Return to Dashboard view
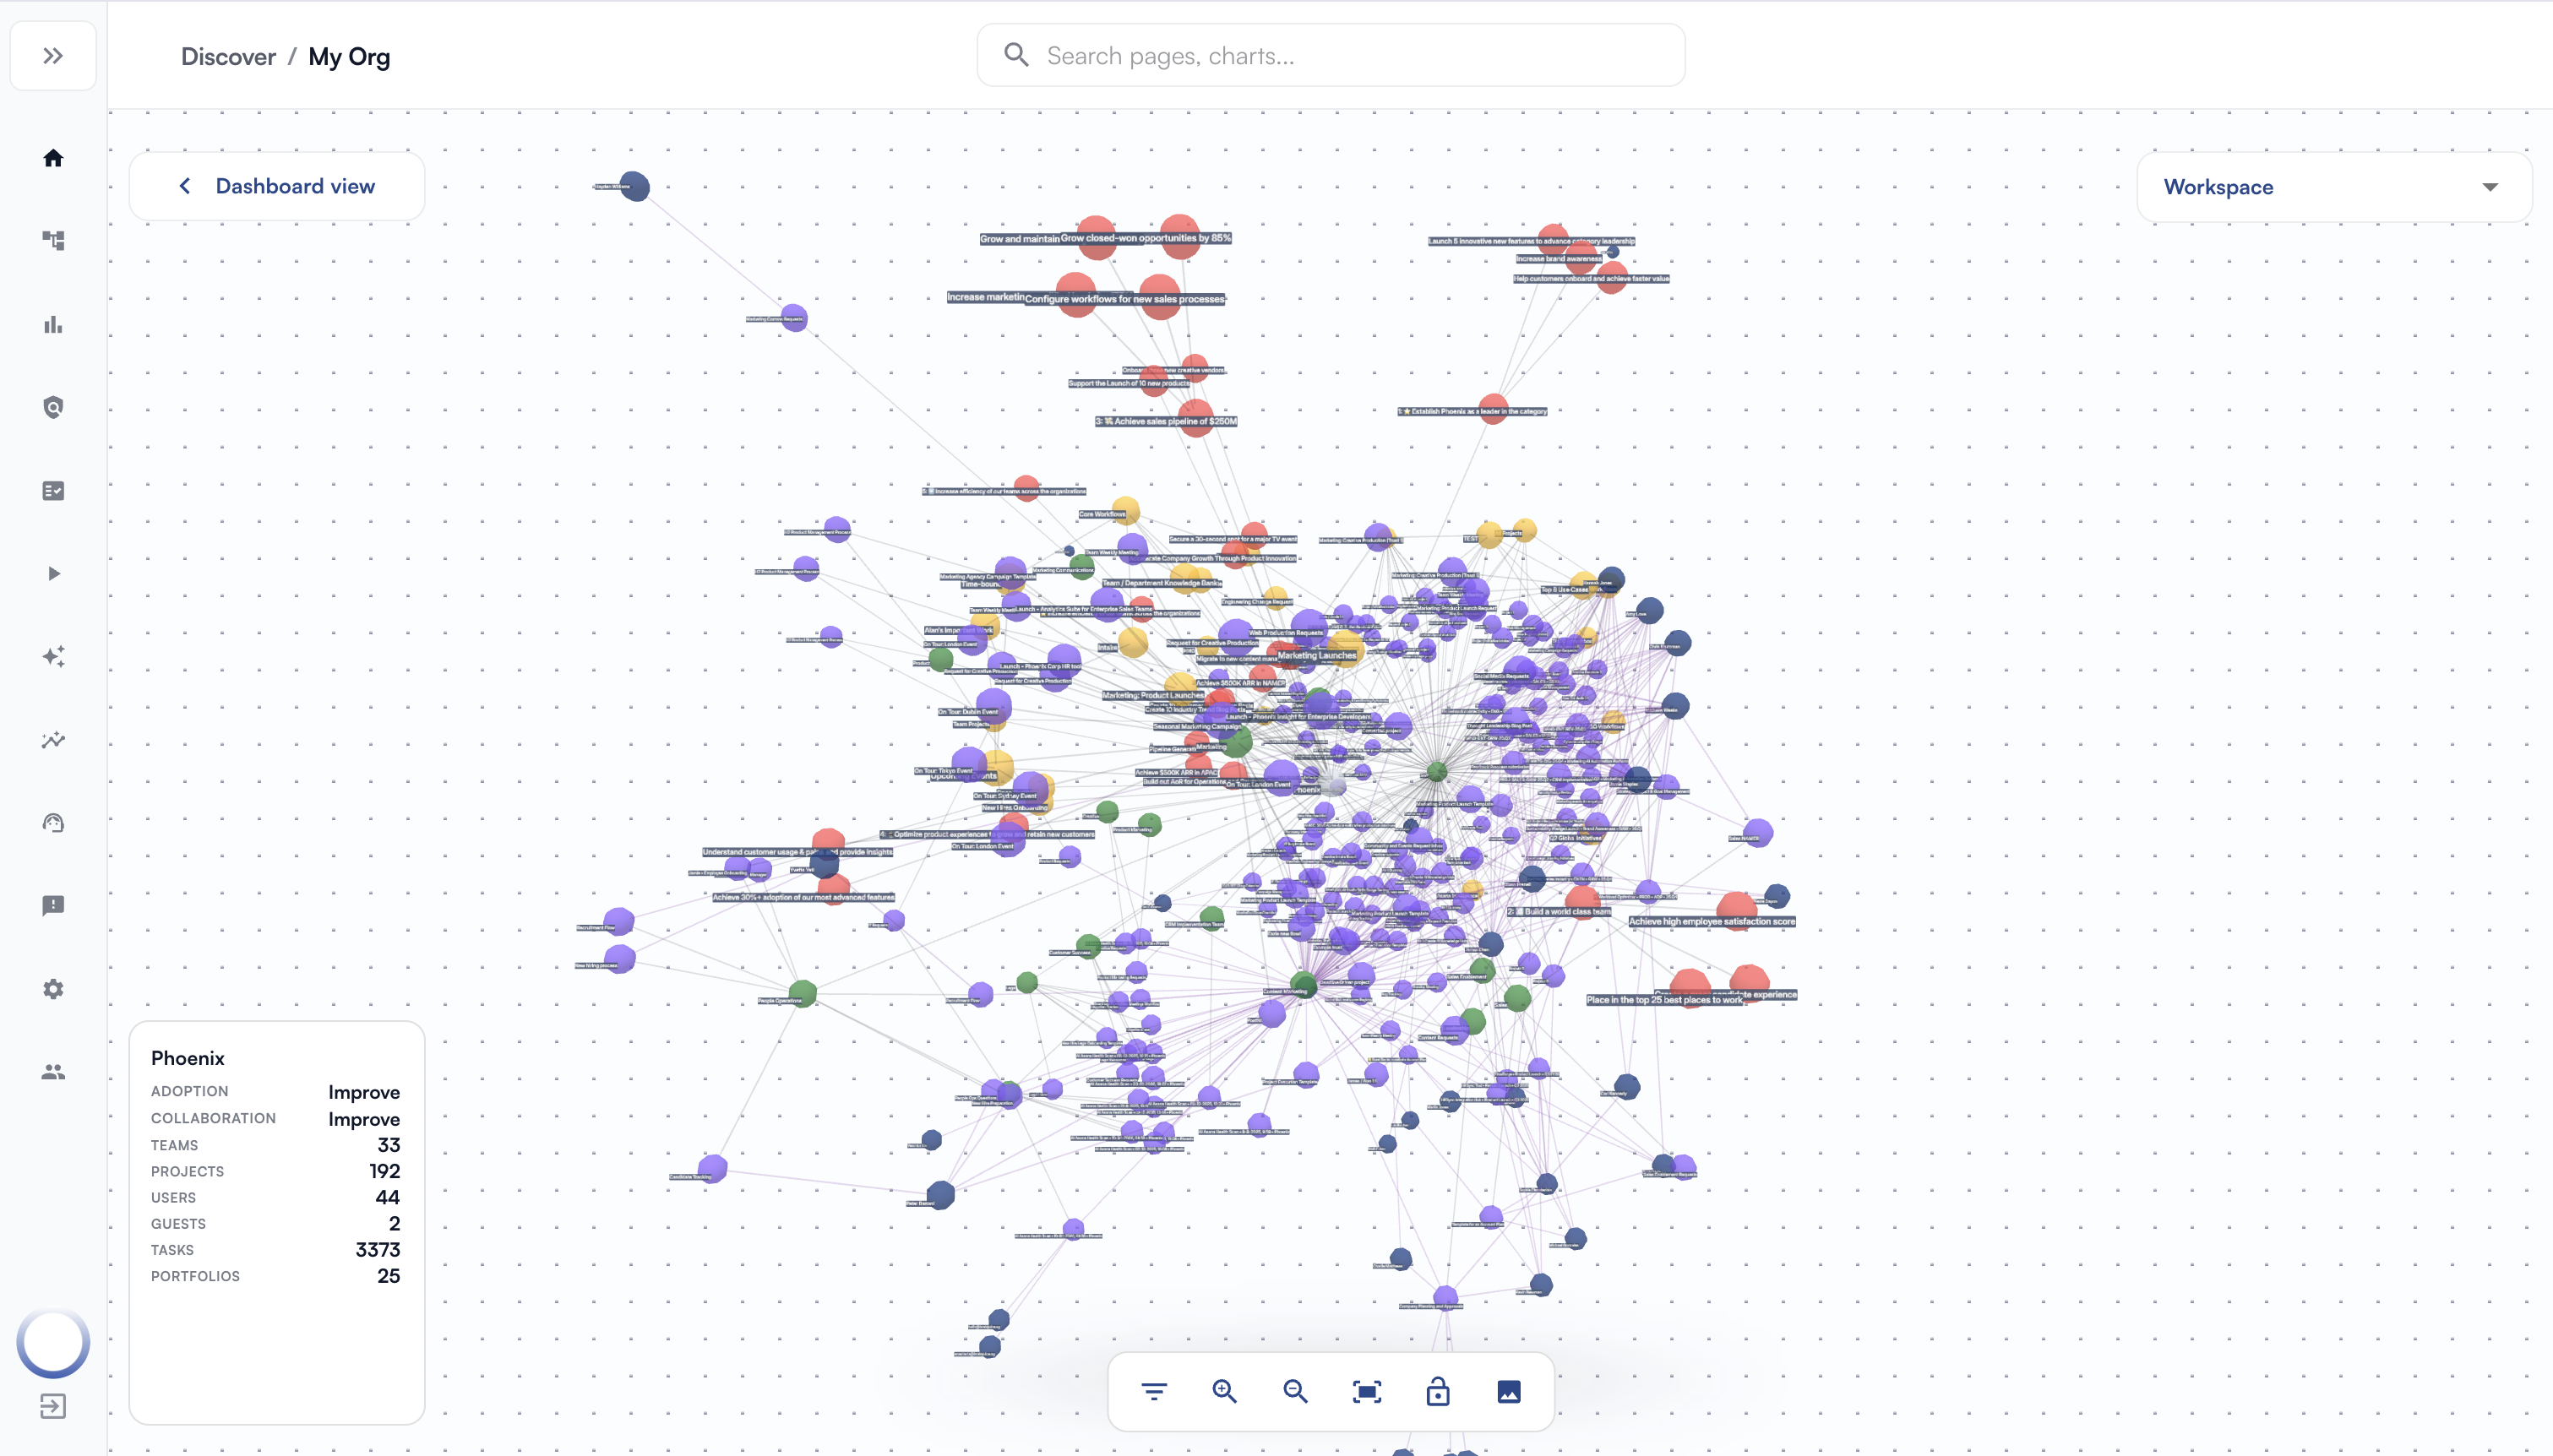The image size is (2553, 1456). click(x=277, y=186)
